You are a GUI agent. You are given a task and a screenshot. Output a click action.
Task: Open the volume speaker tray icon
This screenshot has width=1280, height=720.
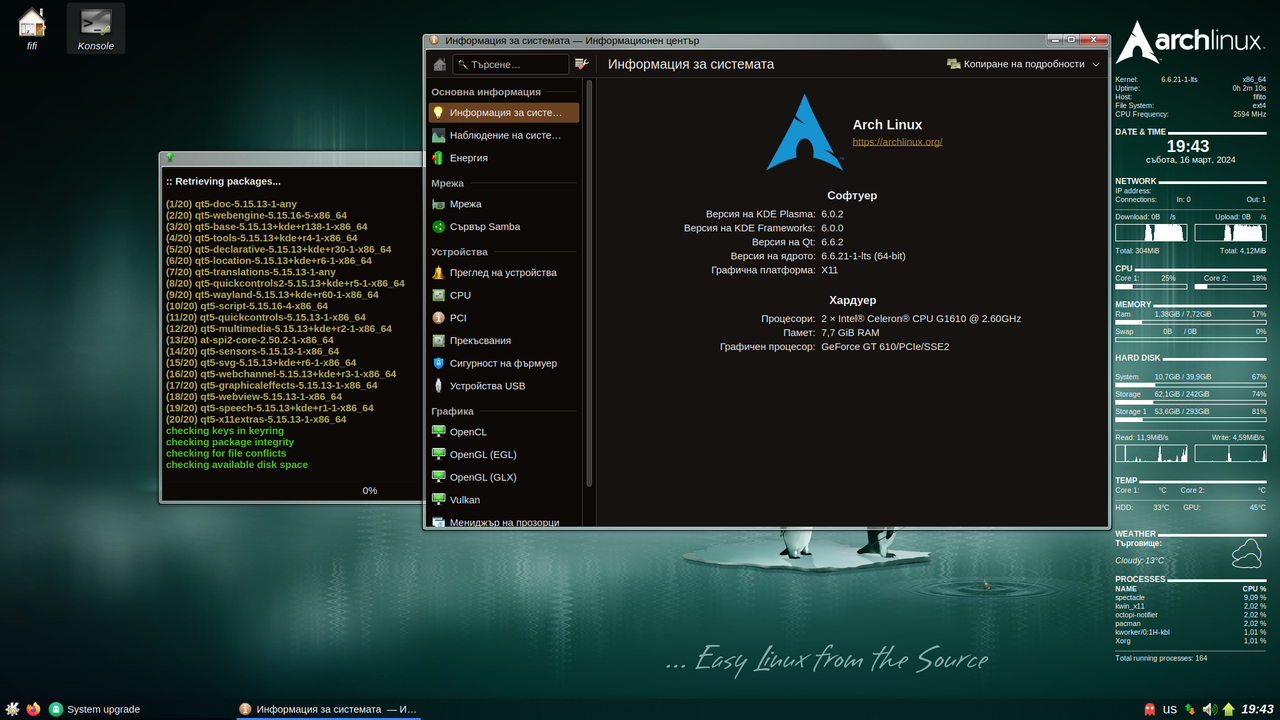click(x=1209, y=709)
